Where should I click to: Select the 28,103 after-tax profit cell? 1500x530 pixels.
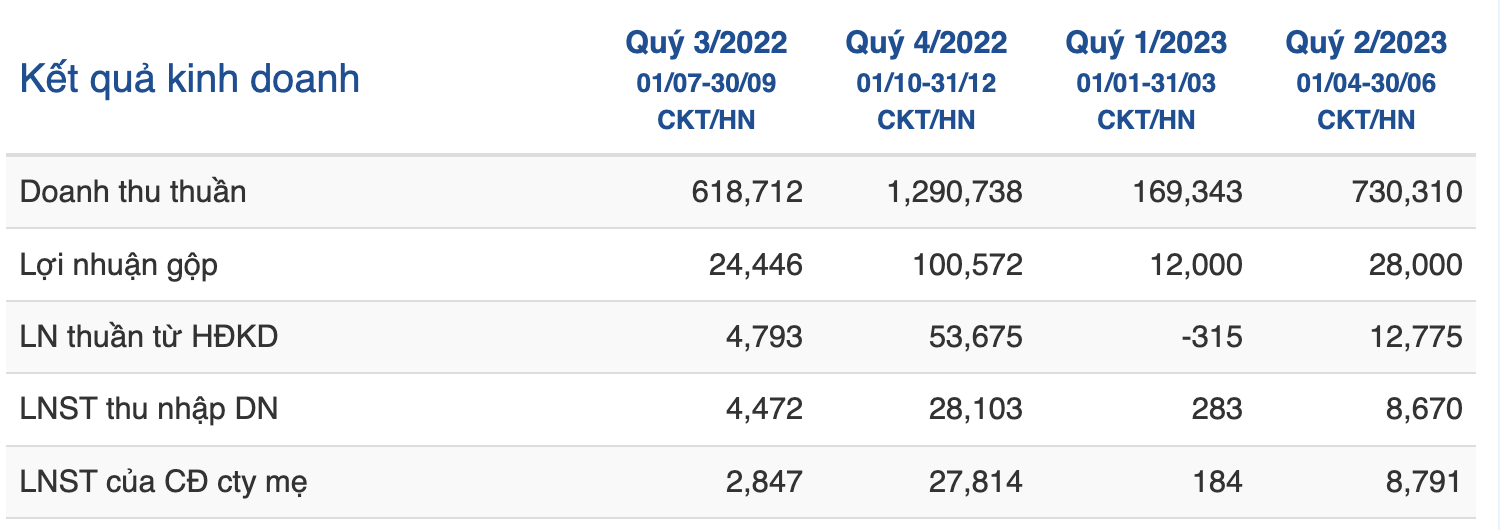pos(974,409)
